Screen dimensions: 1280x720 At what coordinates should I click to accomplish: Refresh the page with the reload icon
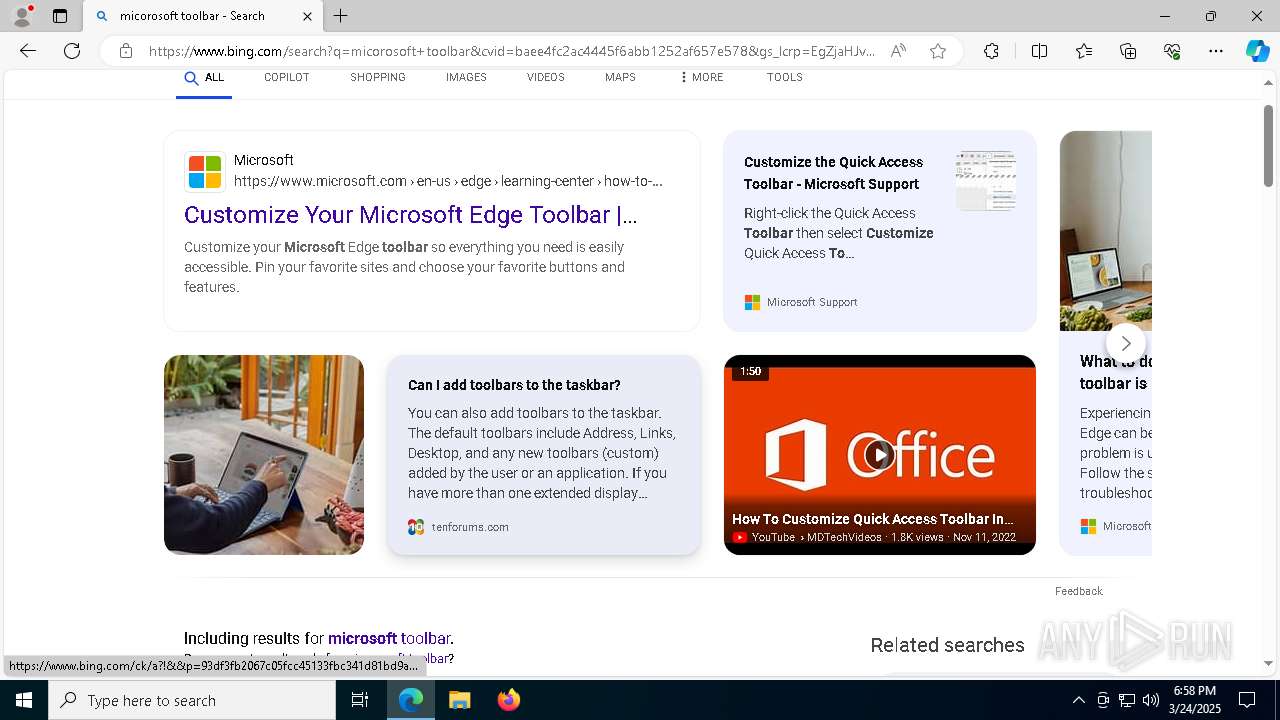click(72, 51)
